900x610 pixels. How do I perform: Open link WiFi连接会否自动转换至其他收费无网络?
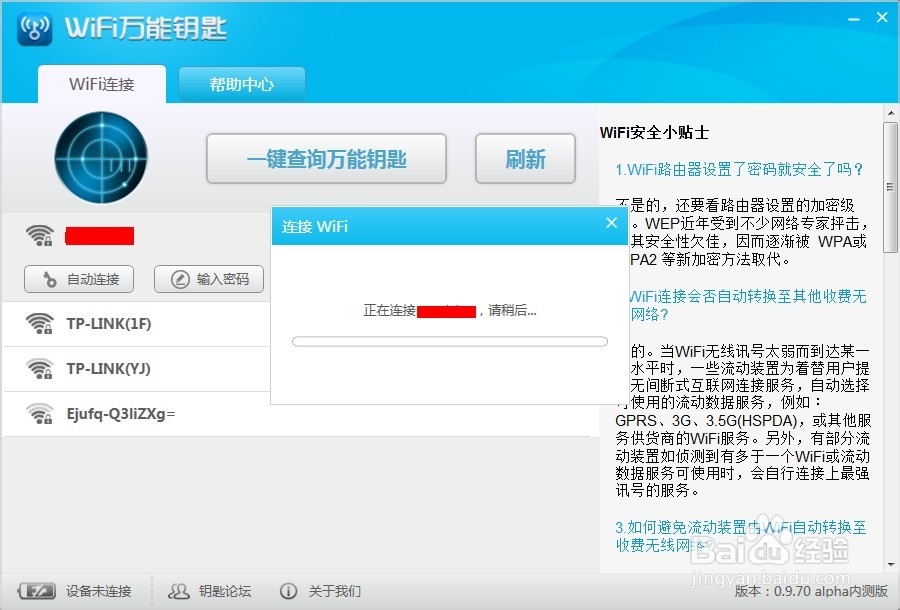click(748, 305)
